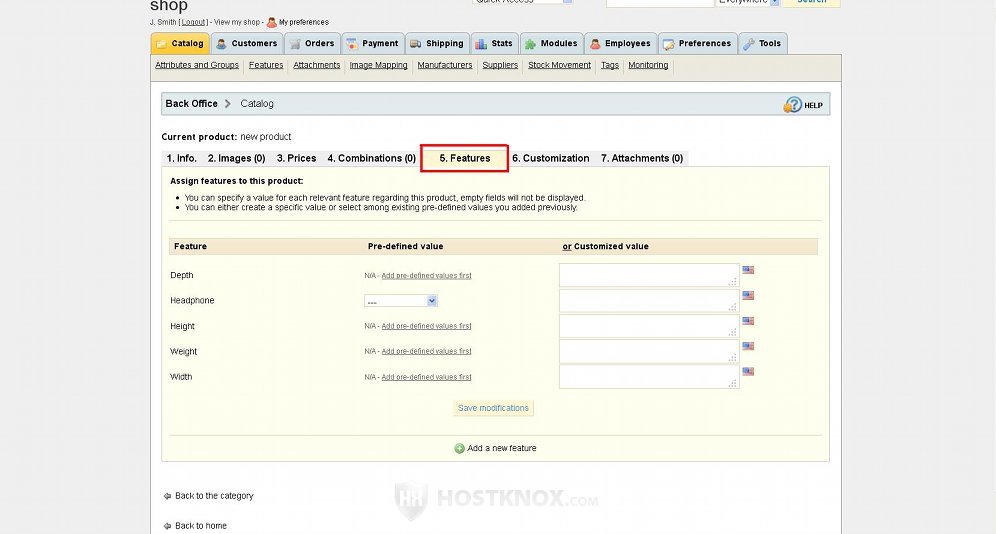Click the green plus Add a new feature icon

[x=460, y=448]
